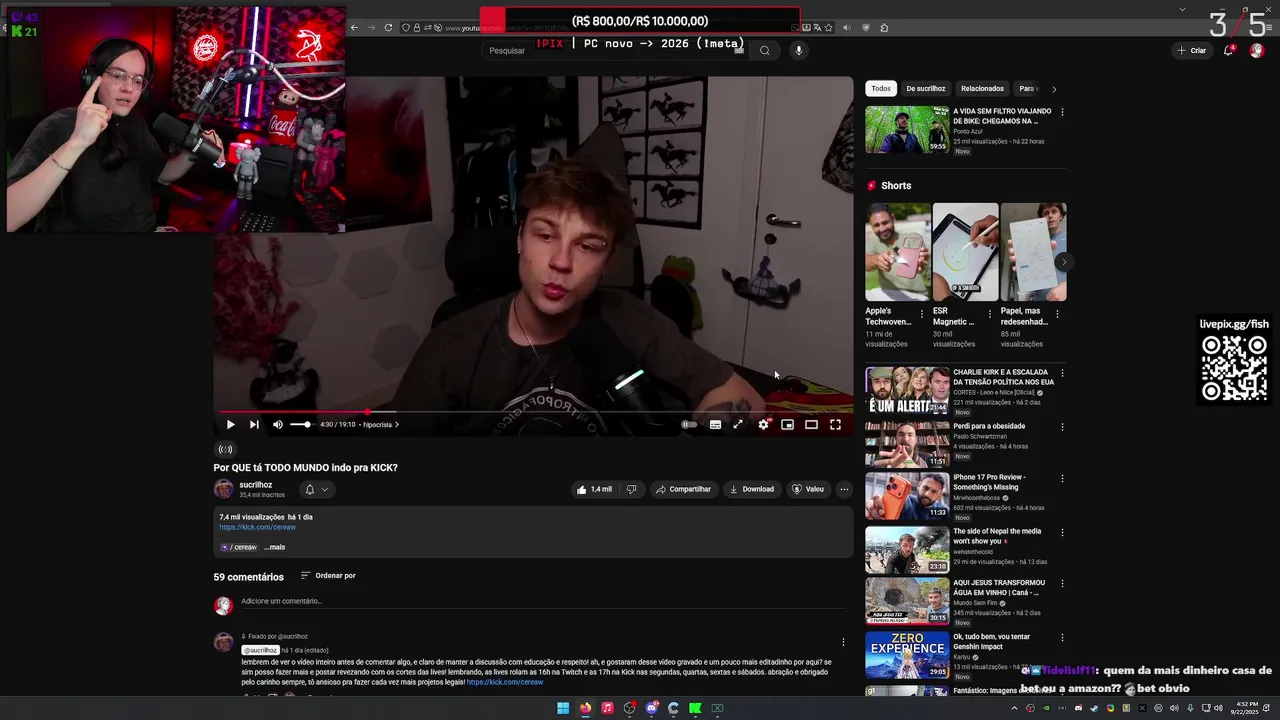Show more Shorts with right arrow
Screen dimensions: 1280x720
(1064, 262)
